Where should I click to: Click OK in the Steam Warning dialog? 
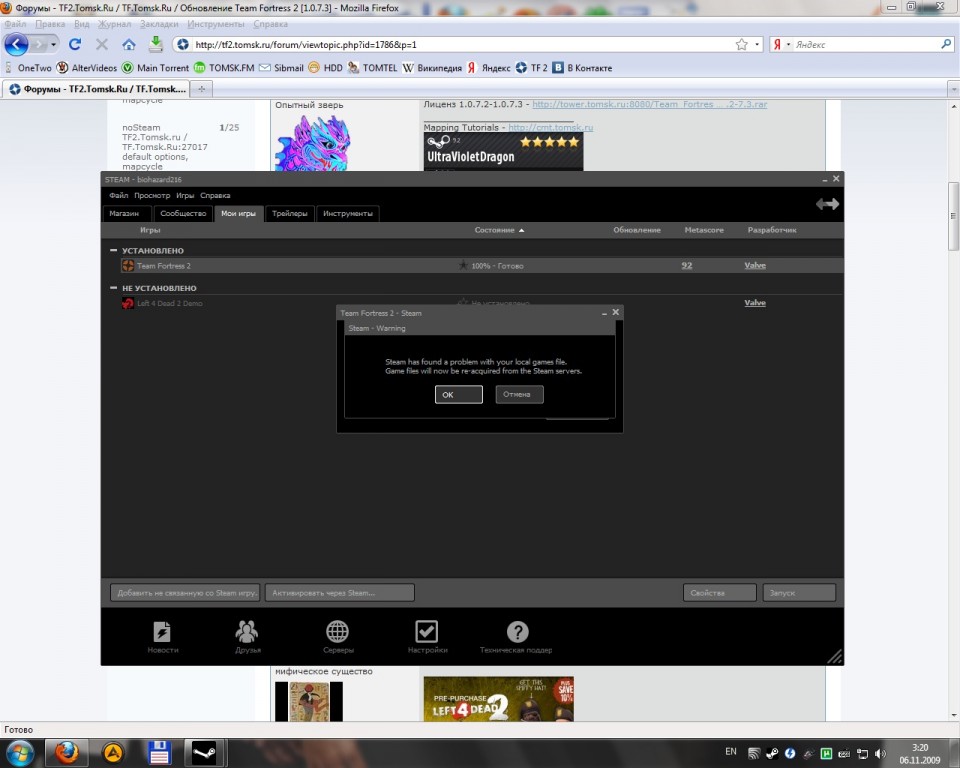(459, 394)
